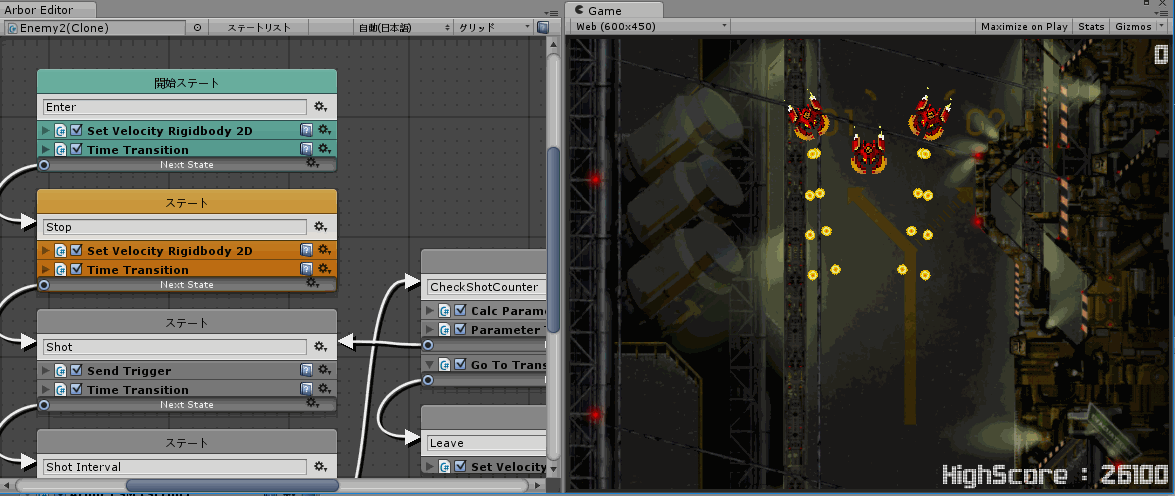
Task: Open the グリッド grid dropdown
Action: tap(493, 27)
